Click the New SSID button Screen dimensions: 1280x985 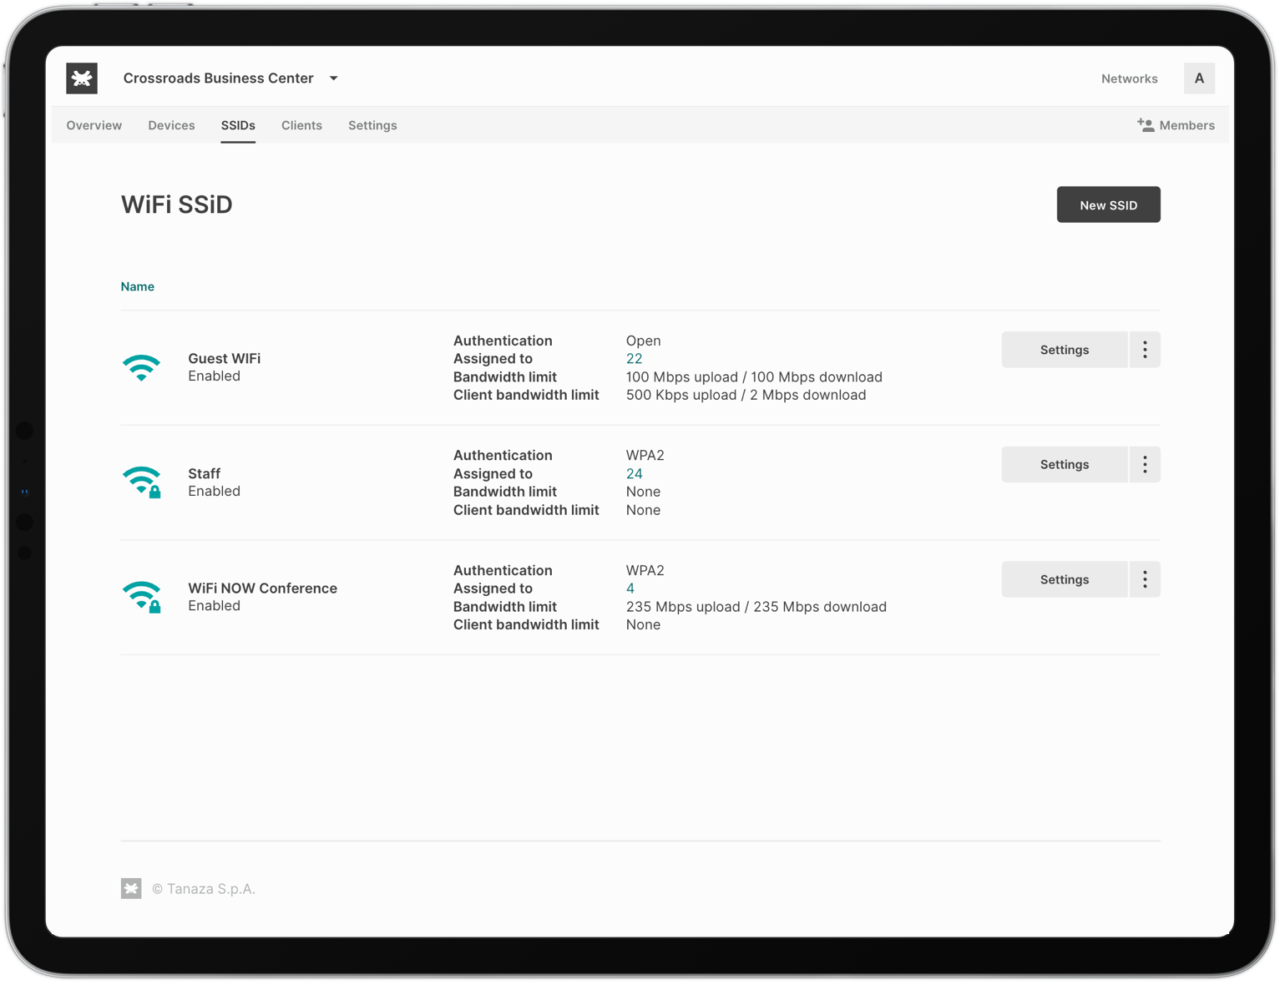click(x=1108, y=204)
